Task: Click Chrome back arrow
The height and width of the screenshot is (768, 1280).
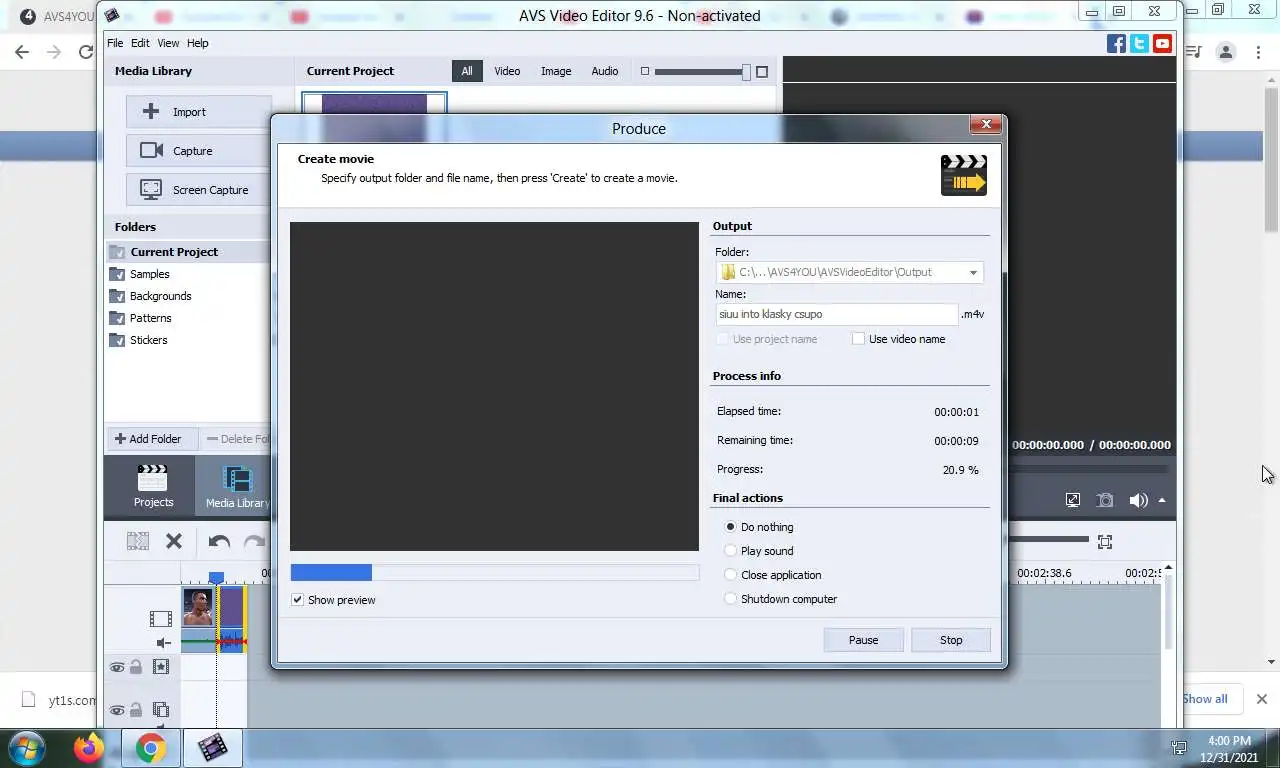Action: (x=22, y=52)
